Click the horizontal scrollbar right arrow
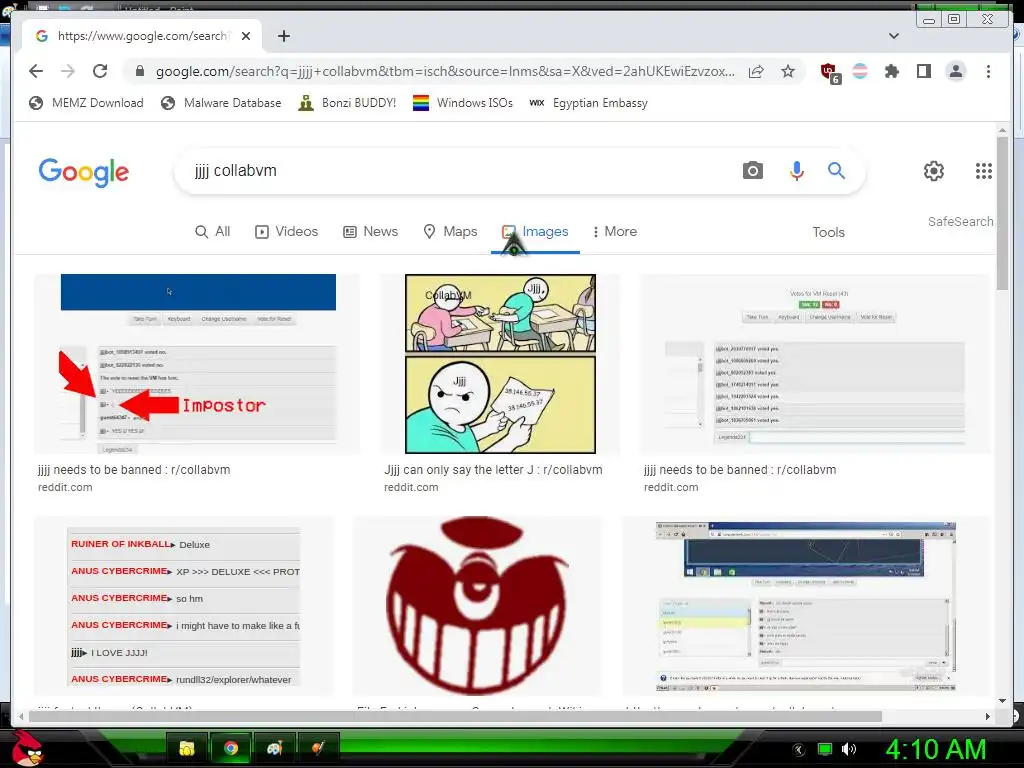 (987, 716)
